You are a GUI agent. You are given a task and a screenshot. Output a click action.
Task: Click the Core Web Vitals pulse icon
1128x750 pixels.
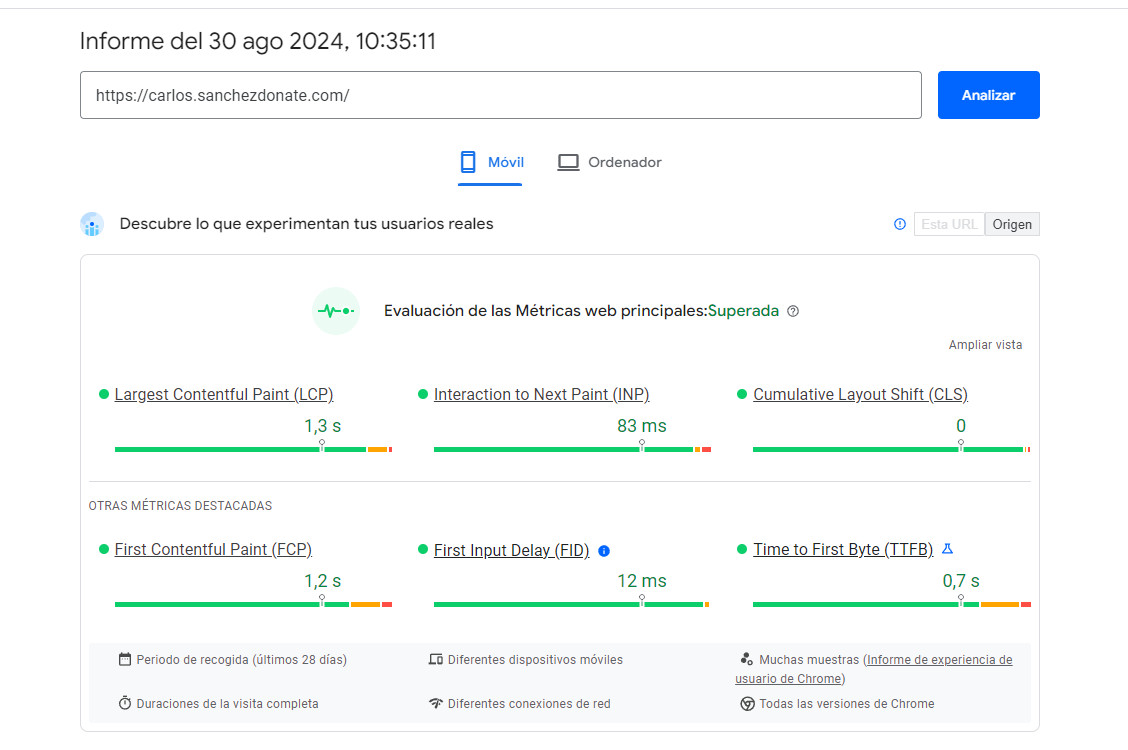tap(335, 311)
